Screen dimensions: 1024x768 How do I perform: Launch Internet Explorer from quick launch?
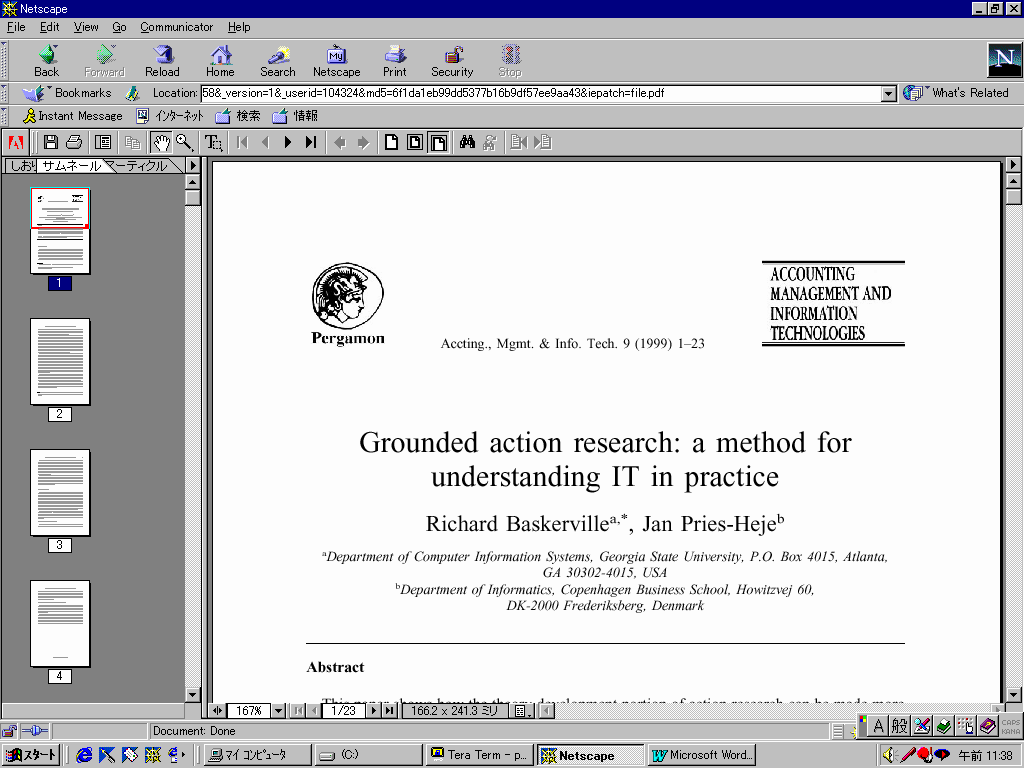tap(84, 755)
